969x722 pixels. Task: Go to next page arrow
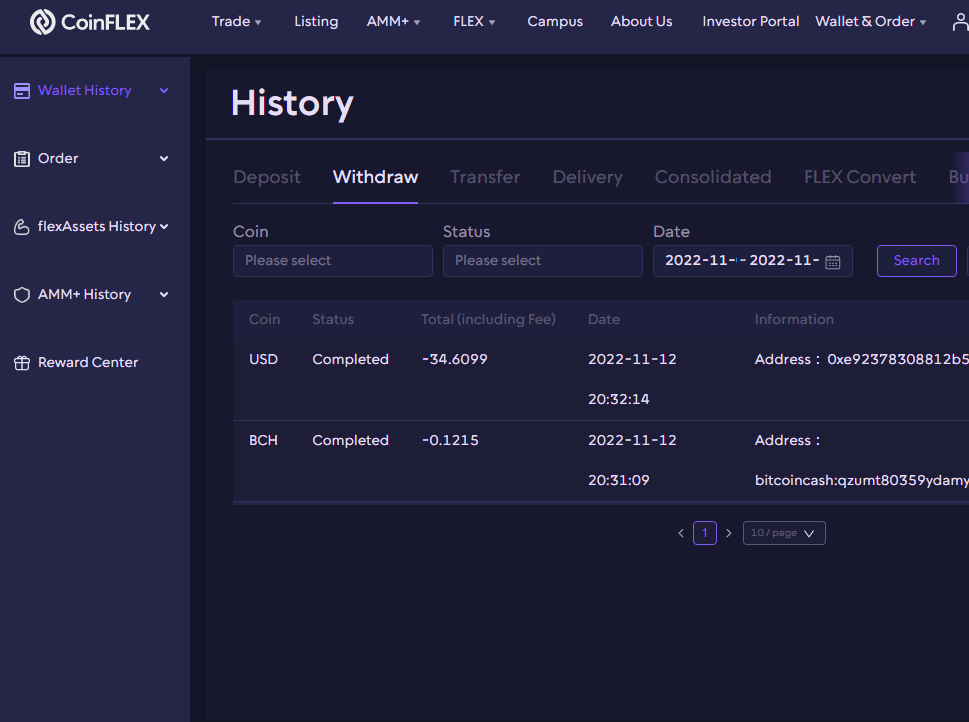(x=729, y=533)
